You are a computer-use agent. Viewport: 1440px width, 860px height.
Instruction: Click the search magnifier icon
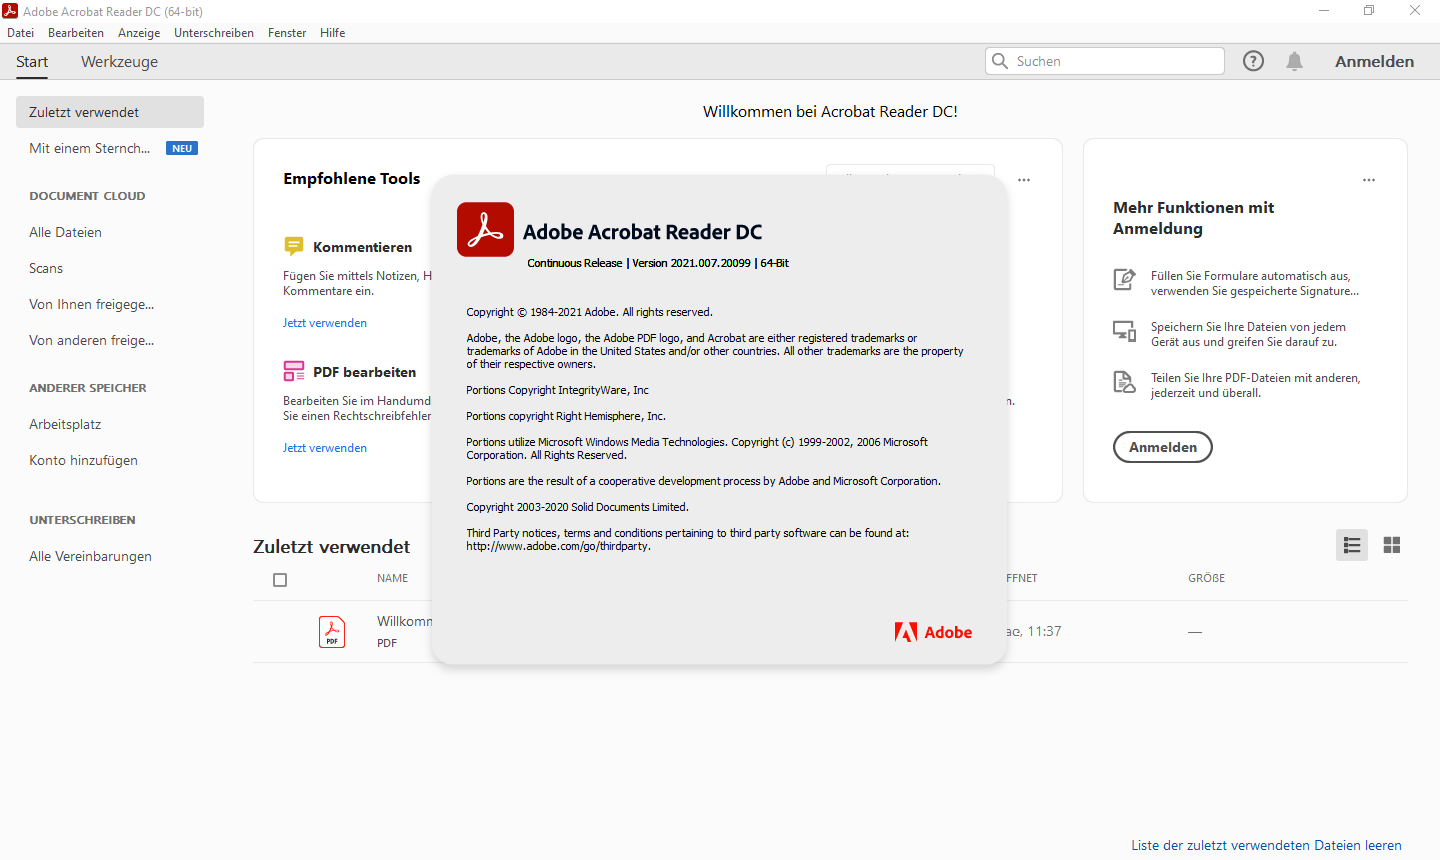coord(999,61)
